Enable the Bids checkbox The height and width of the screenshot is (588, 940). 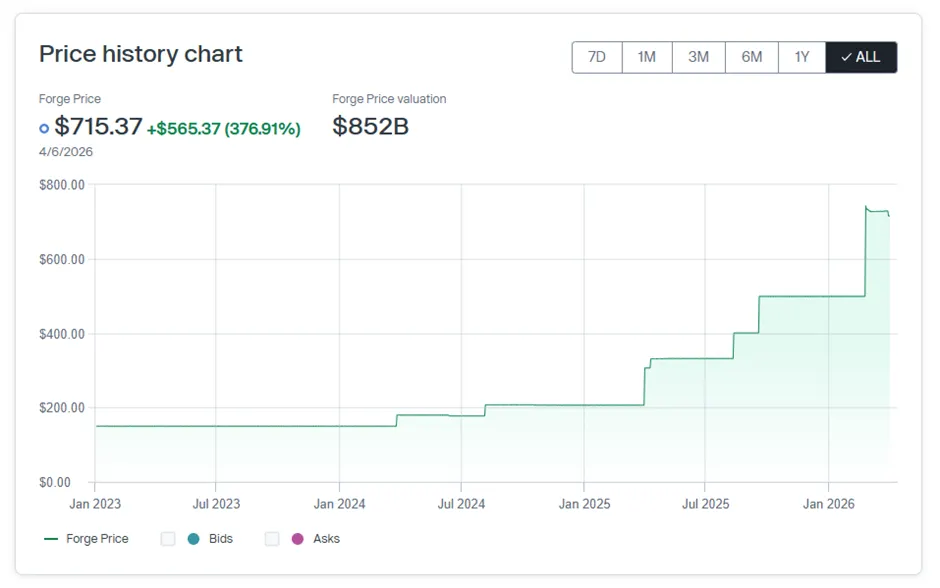[x=168, y=539]
